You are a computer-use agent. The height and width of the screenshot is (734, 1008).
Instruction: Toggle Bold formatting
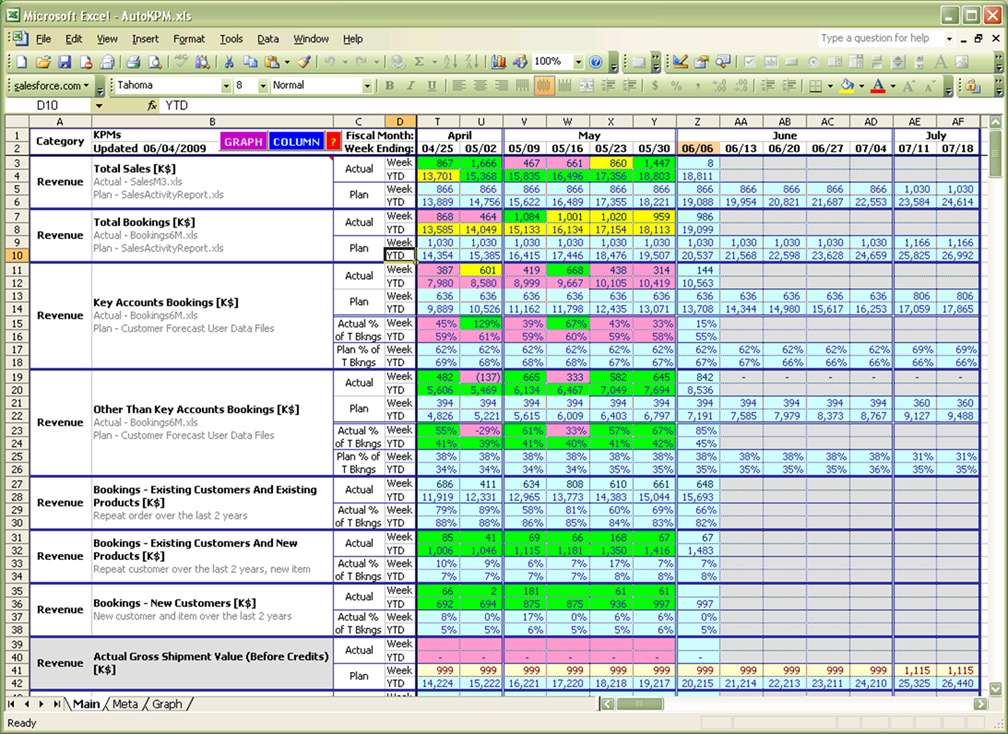coord(390,85)
